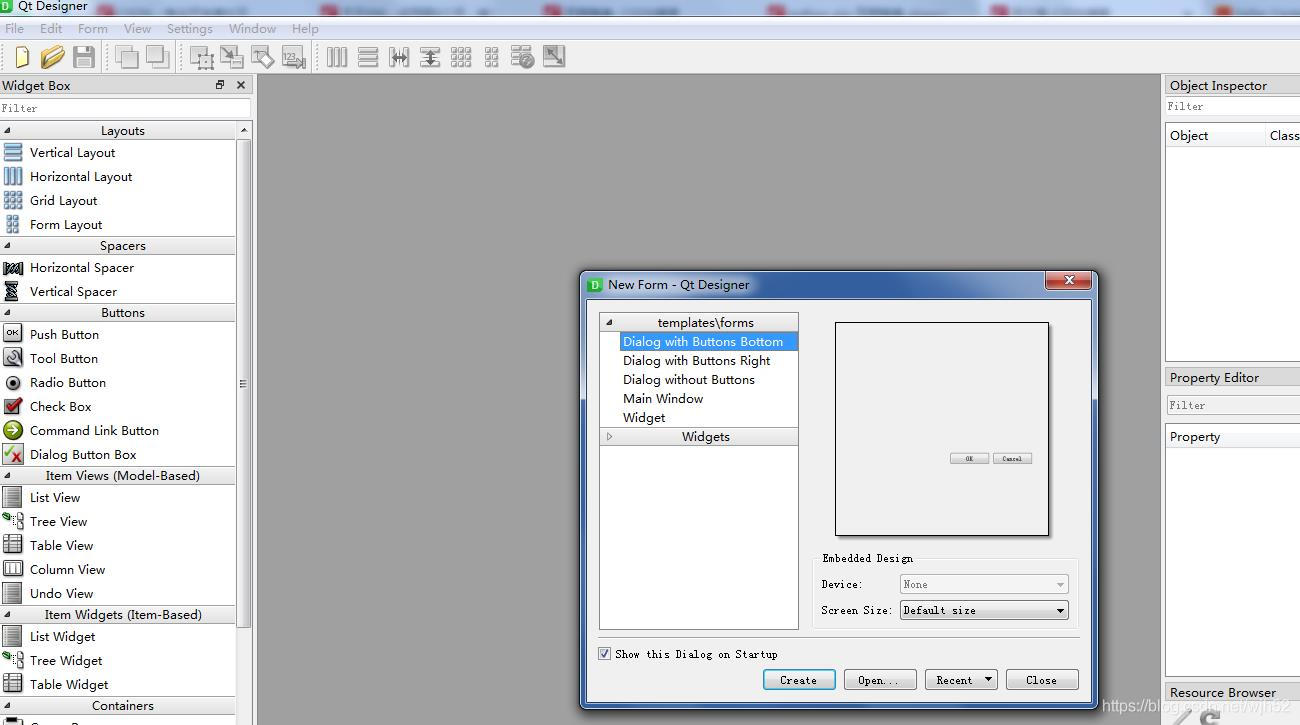Image resolution: width=1300 pixels, height=725 pixels.
Task: Collapse the Layouts section in Widget Box
Action: point(122,130)
